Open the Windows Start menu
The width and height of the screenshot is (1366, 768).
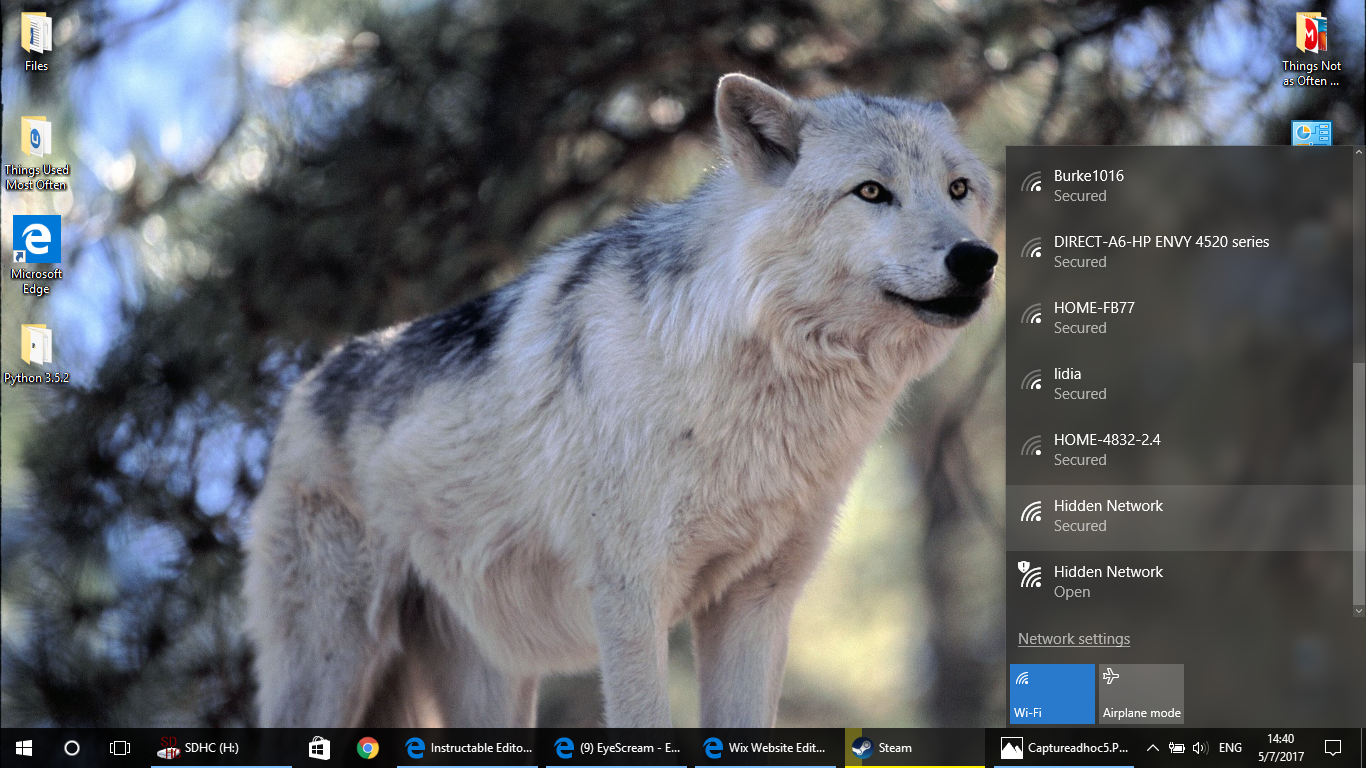(24, 747)
